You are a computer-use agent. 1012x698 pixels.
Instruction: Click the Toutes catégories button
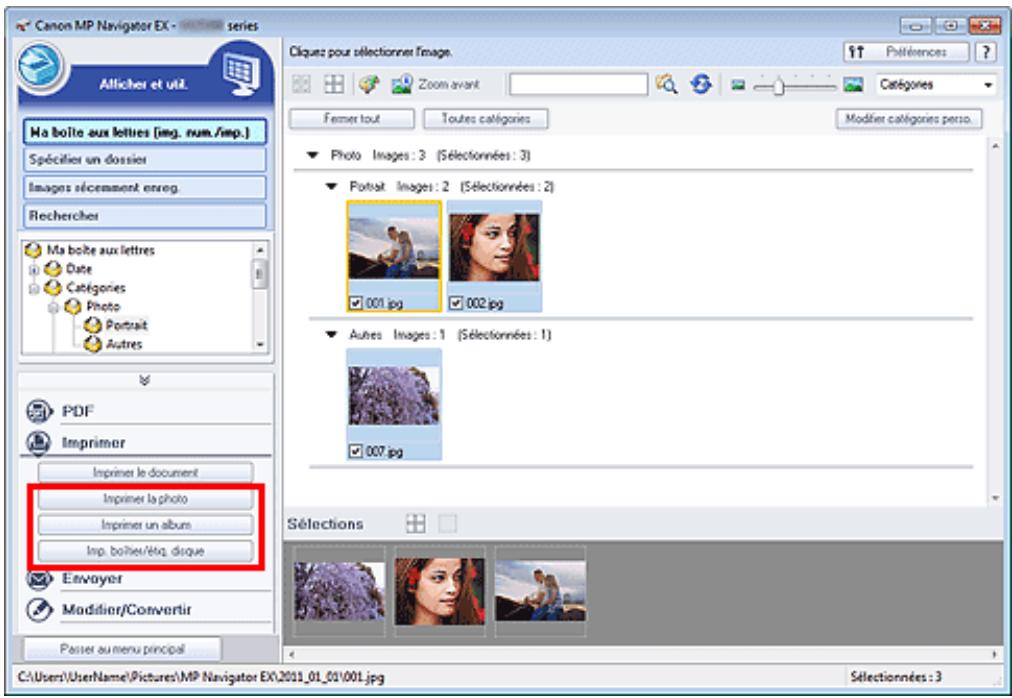click(485, 119)
